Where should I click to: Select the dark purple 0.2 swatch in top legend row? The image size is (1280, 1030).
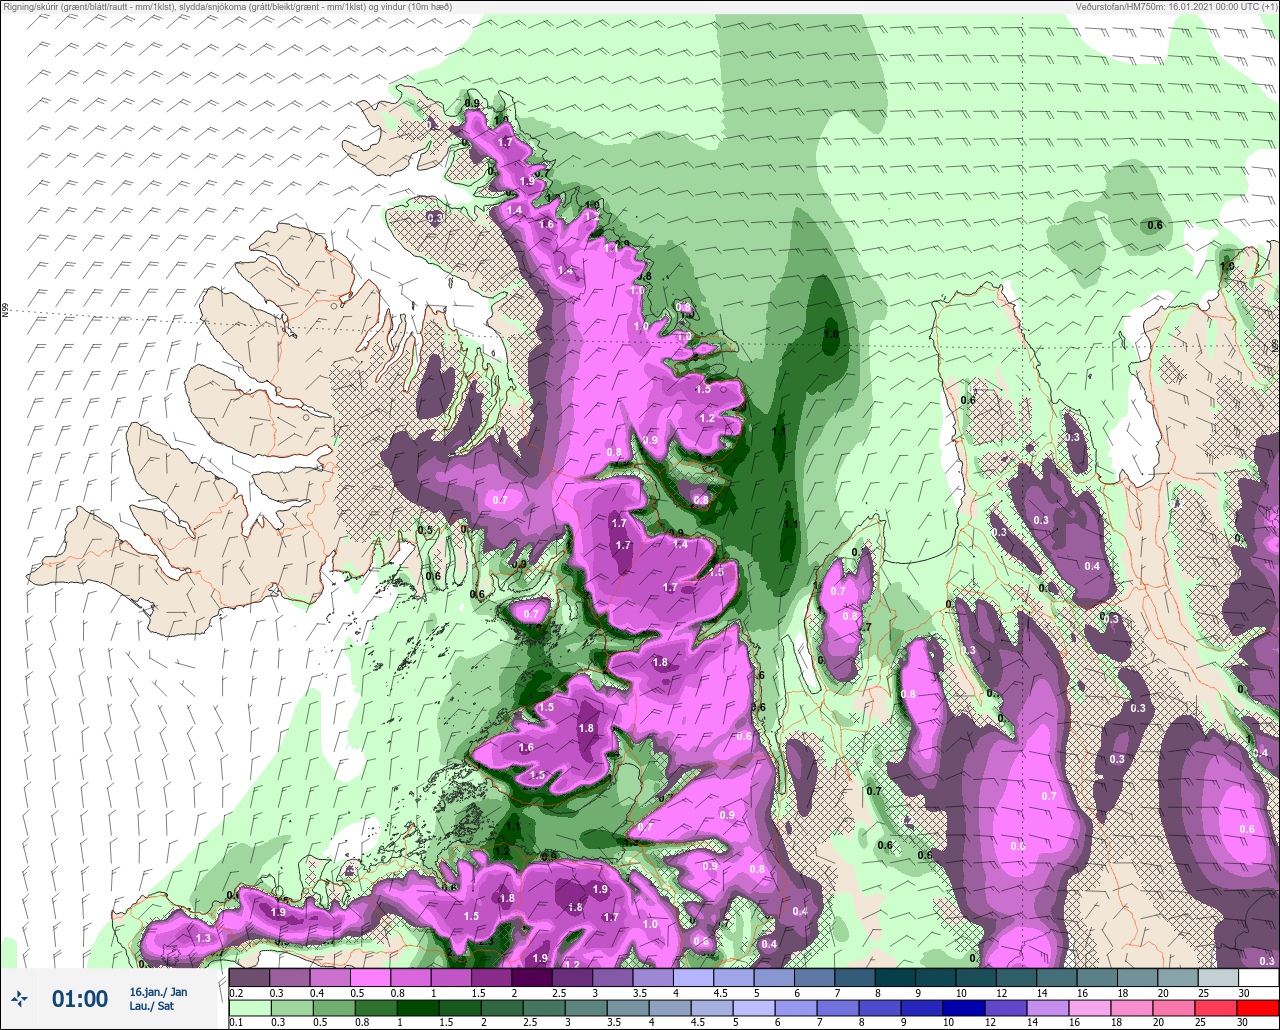[x=249, y=977]
